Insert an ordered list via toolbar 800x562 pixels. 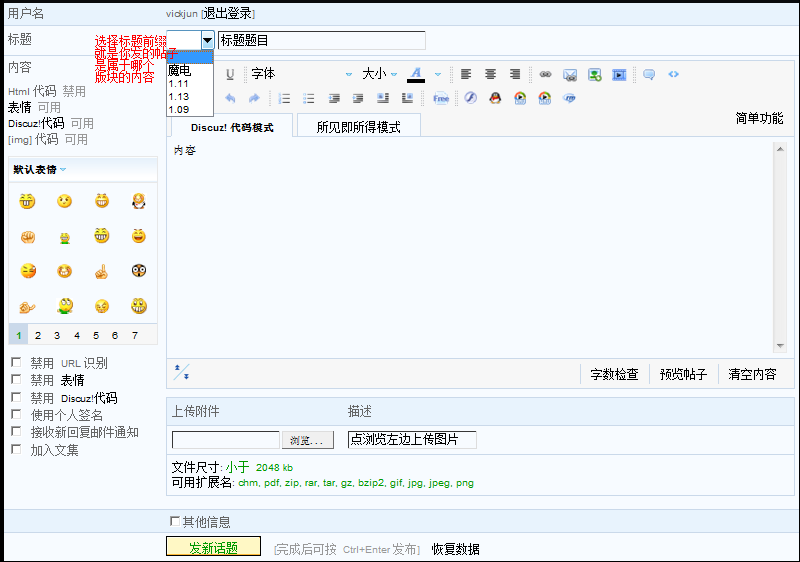[285, 98]
